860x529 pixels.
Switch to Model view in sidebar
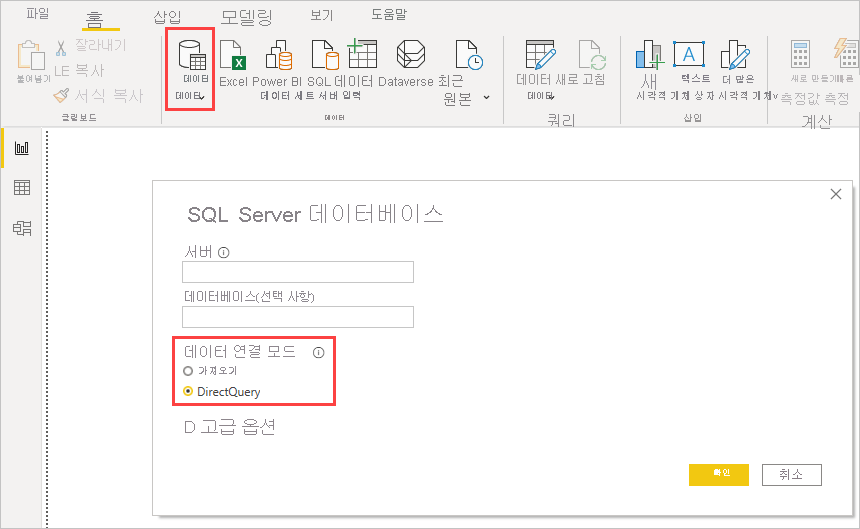22,228
